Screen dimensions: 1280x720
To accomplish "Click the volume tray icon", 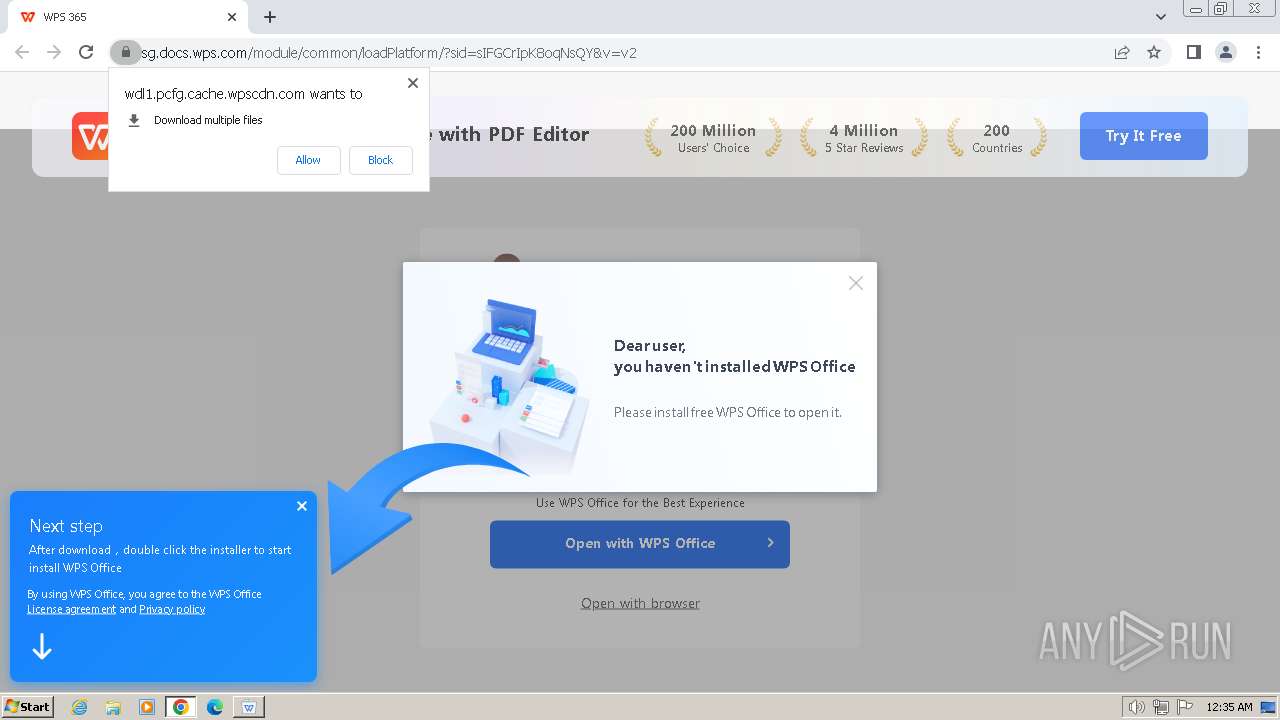I will 1137,707.
